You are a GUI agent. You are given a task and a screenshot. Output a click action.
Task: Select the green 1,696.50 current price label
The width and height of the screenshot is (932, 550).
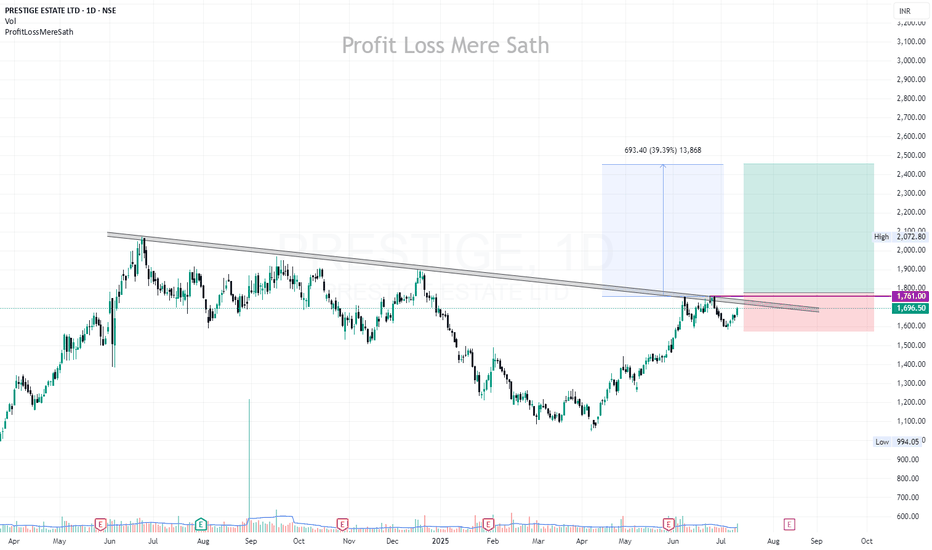tap(911, 308)
